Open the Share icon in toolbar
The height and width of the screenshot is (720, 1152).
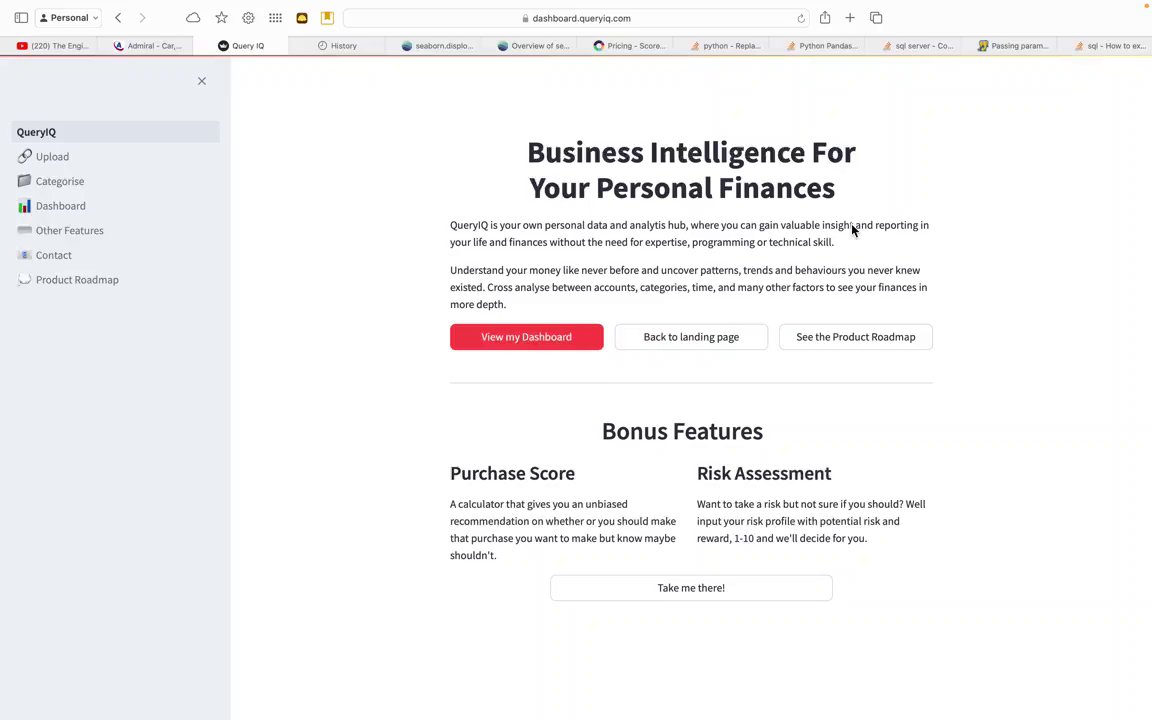[x=825, y=18]
